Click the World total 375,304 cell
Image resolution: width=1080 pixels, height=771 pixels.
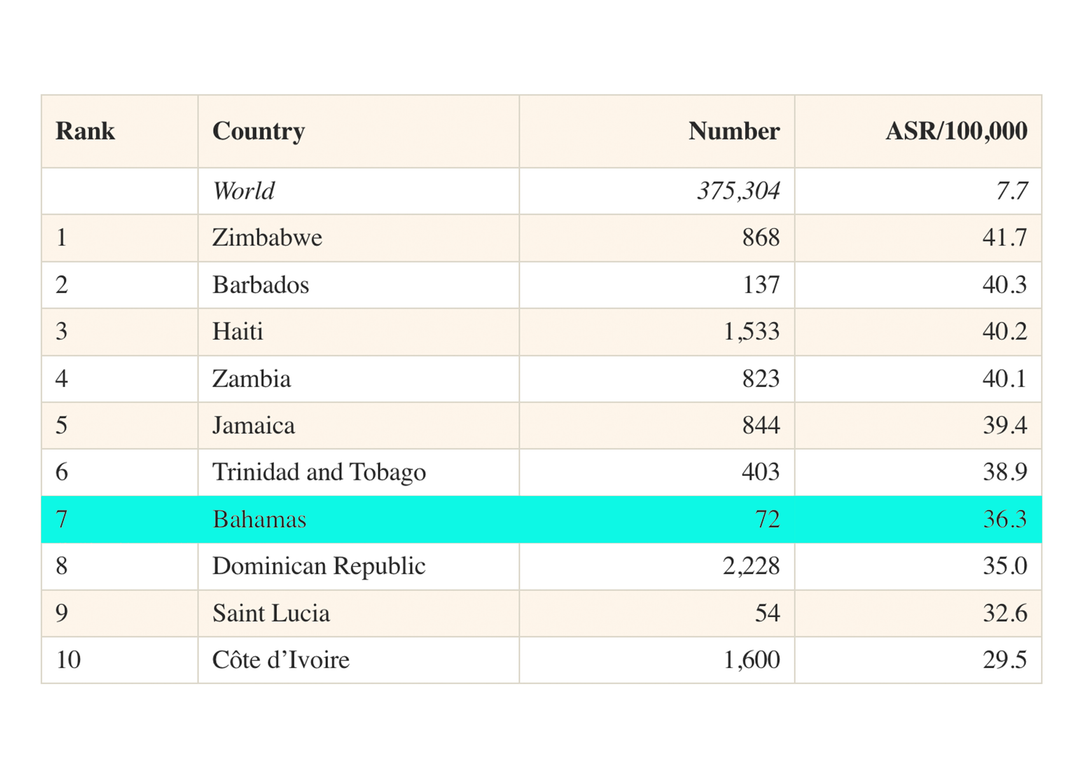(x=737, y=191)
